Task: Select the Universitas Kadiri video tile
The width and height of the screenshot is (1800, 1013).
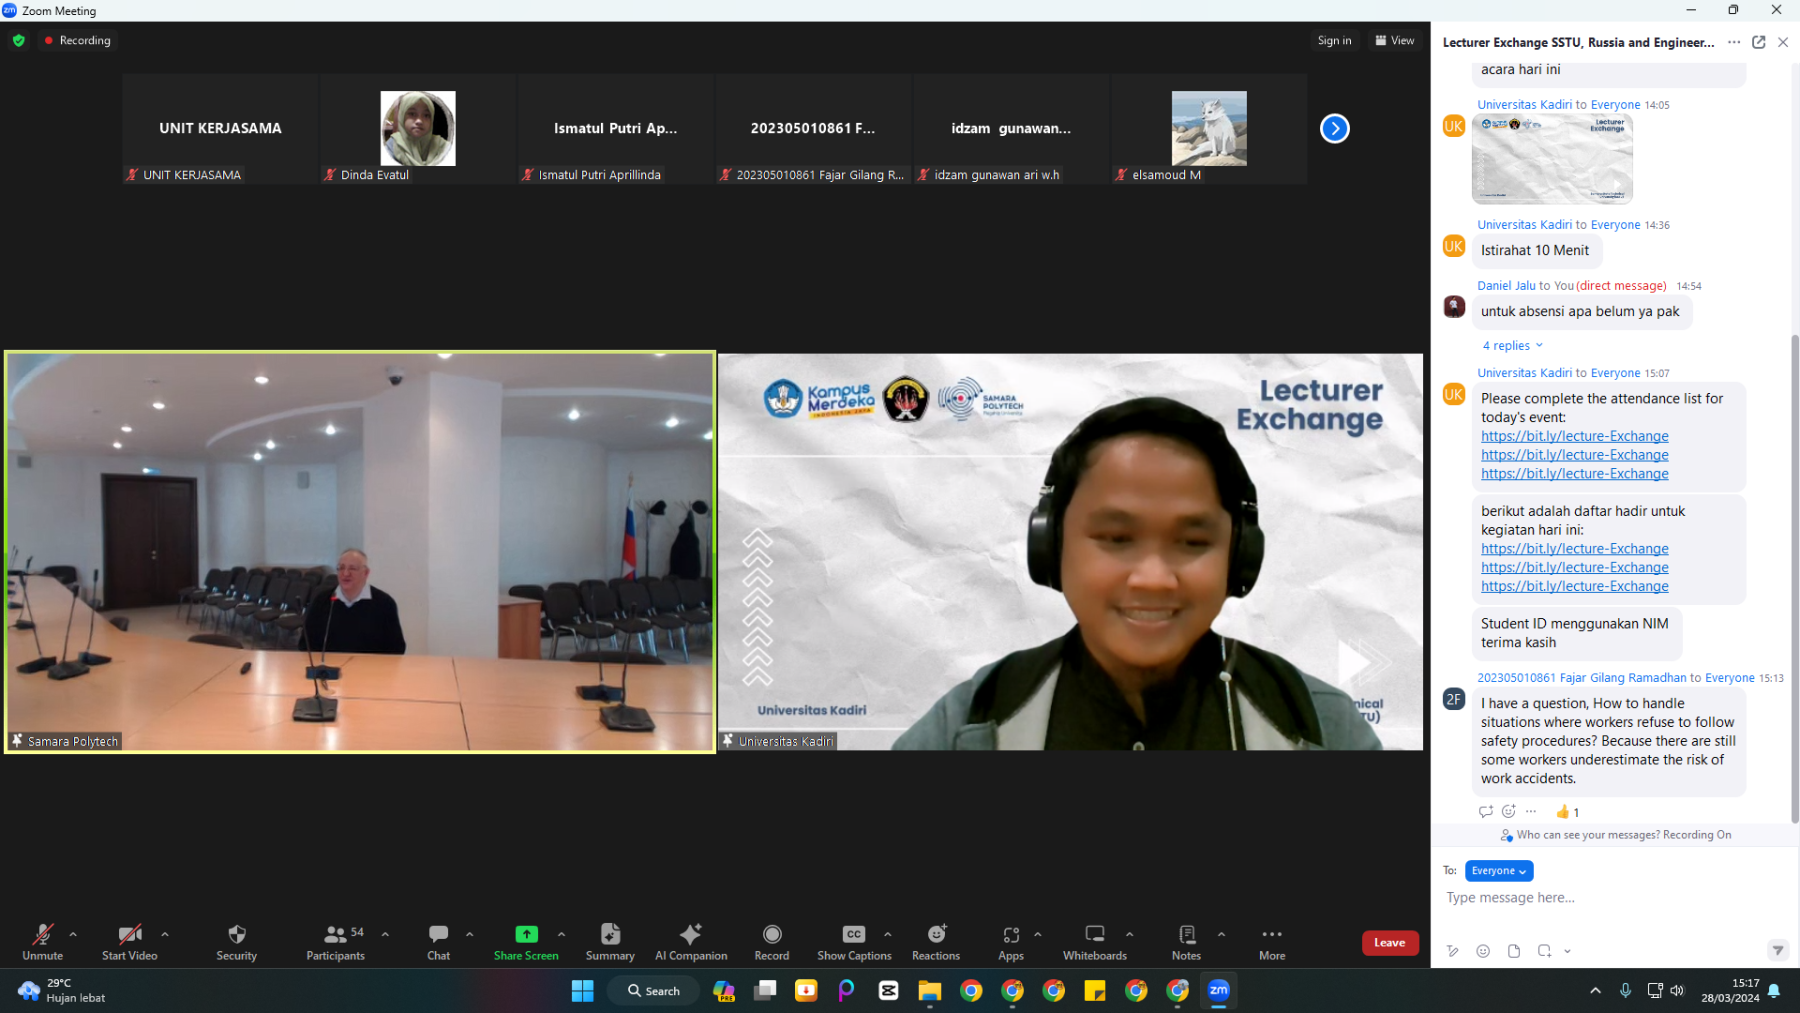Action: (1070, 552)
